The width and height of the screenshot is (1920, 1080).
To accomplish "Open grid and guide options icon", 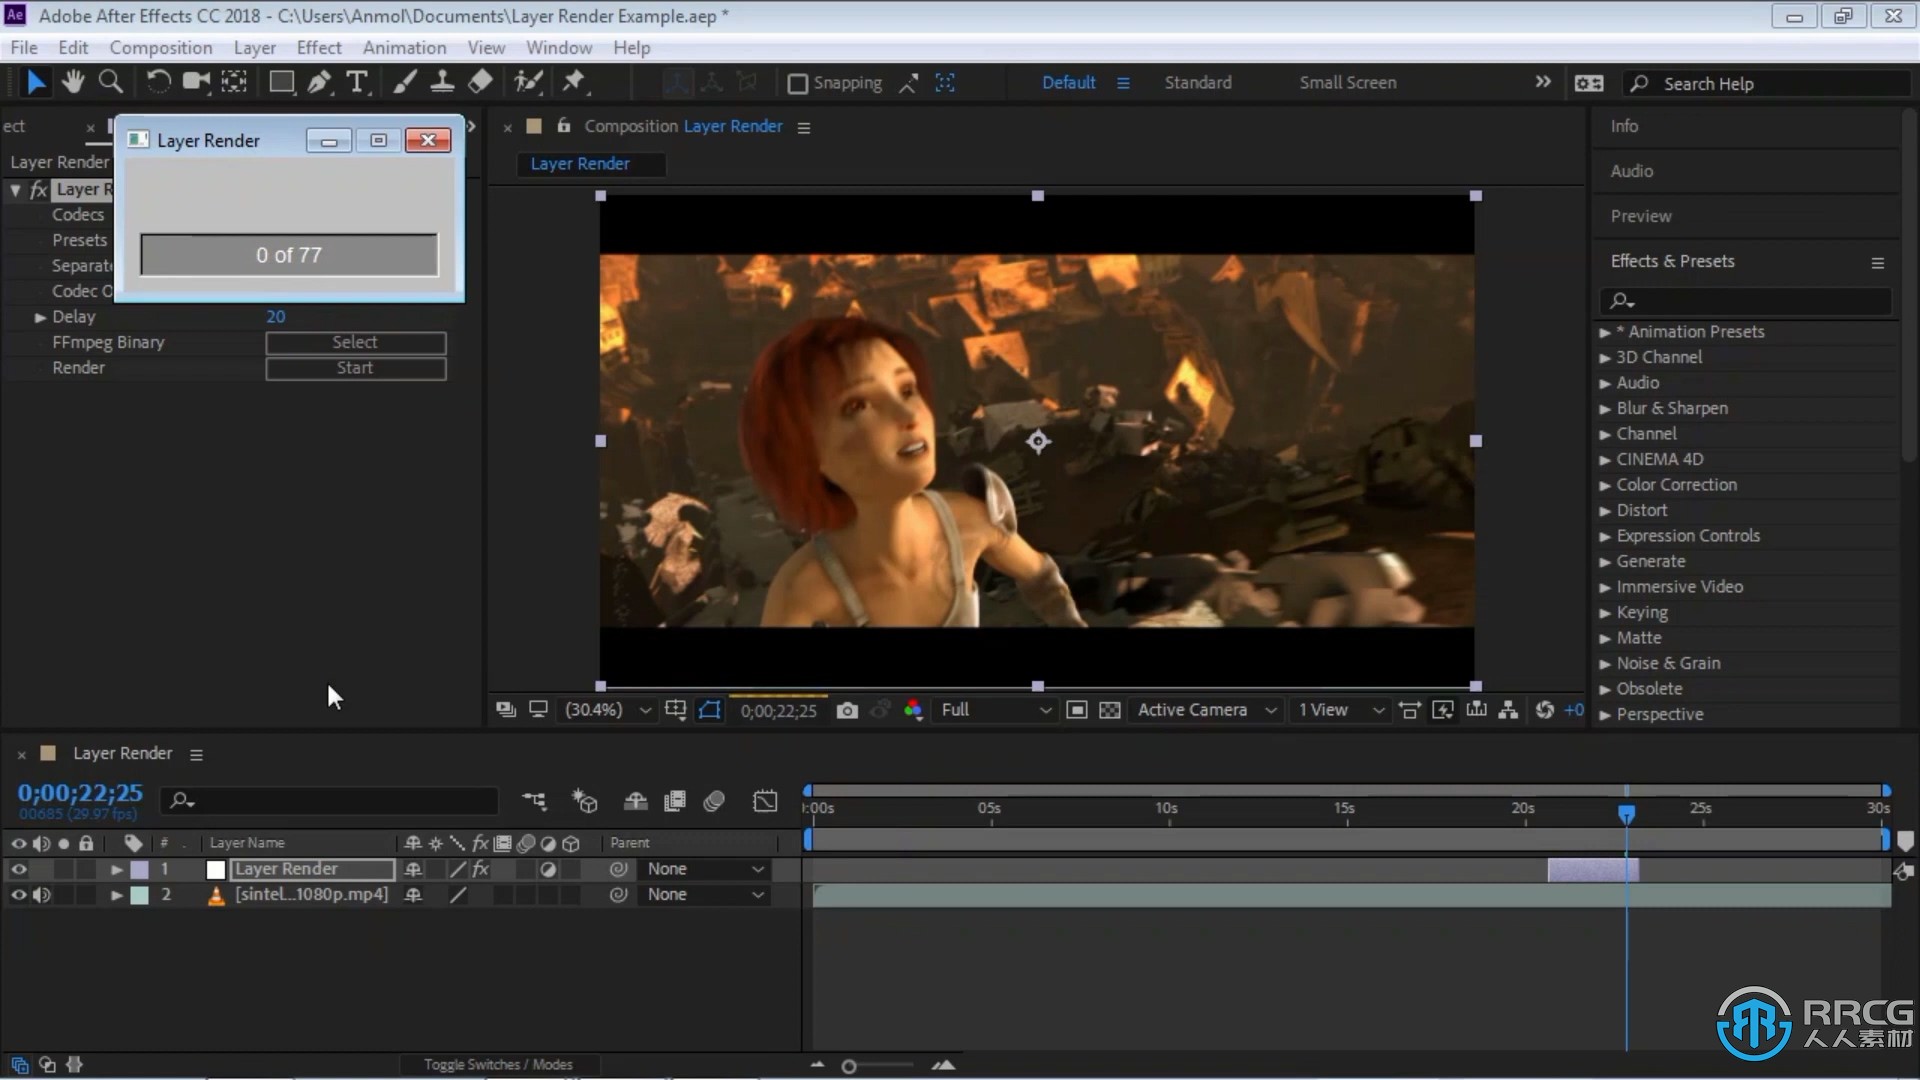I will [x=676, y=710].
